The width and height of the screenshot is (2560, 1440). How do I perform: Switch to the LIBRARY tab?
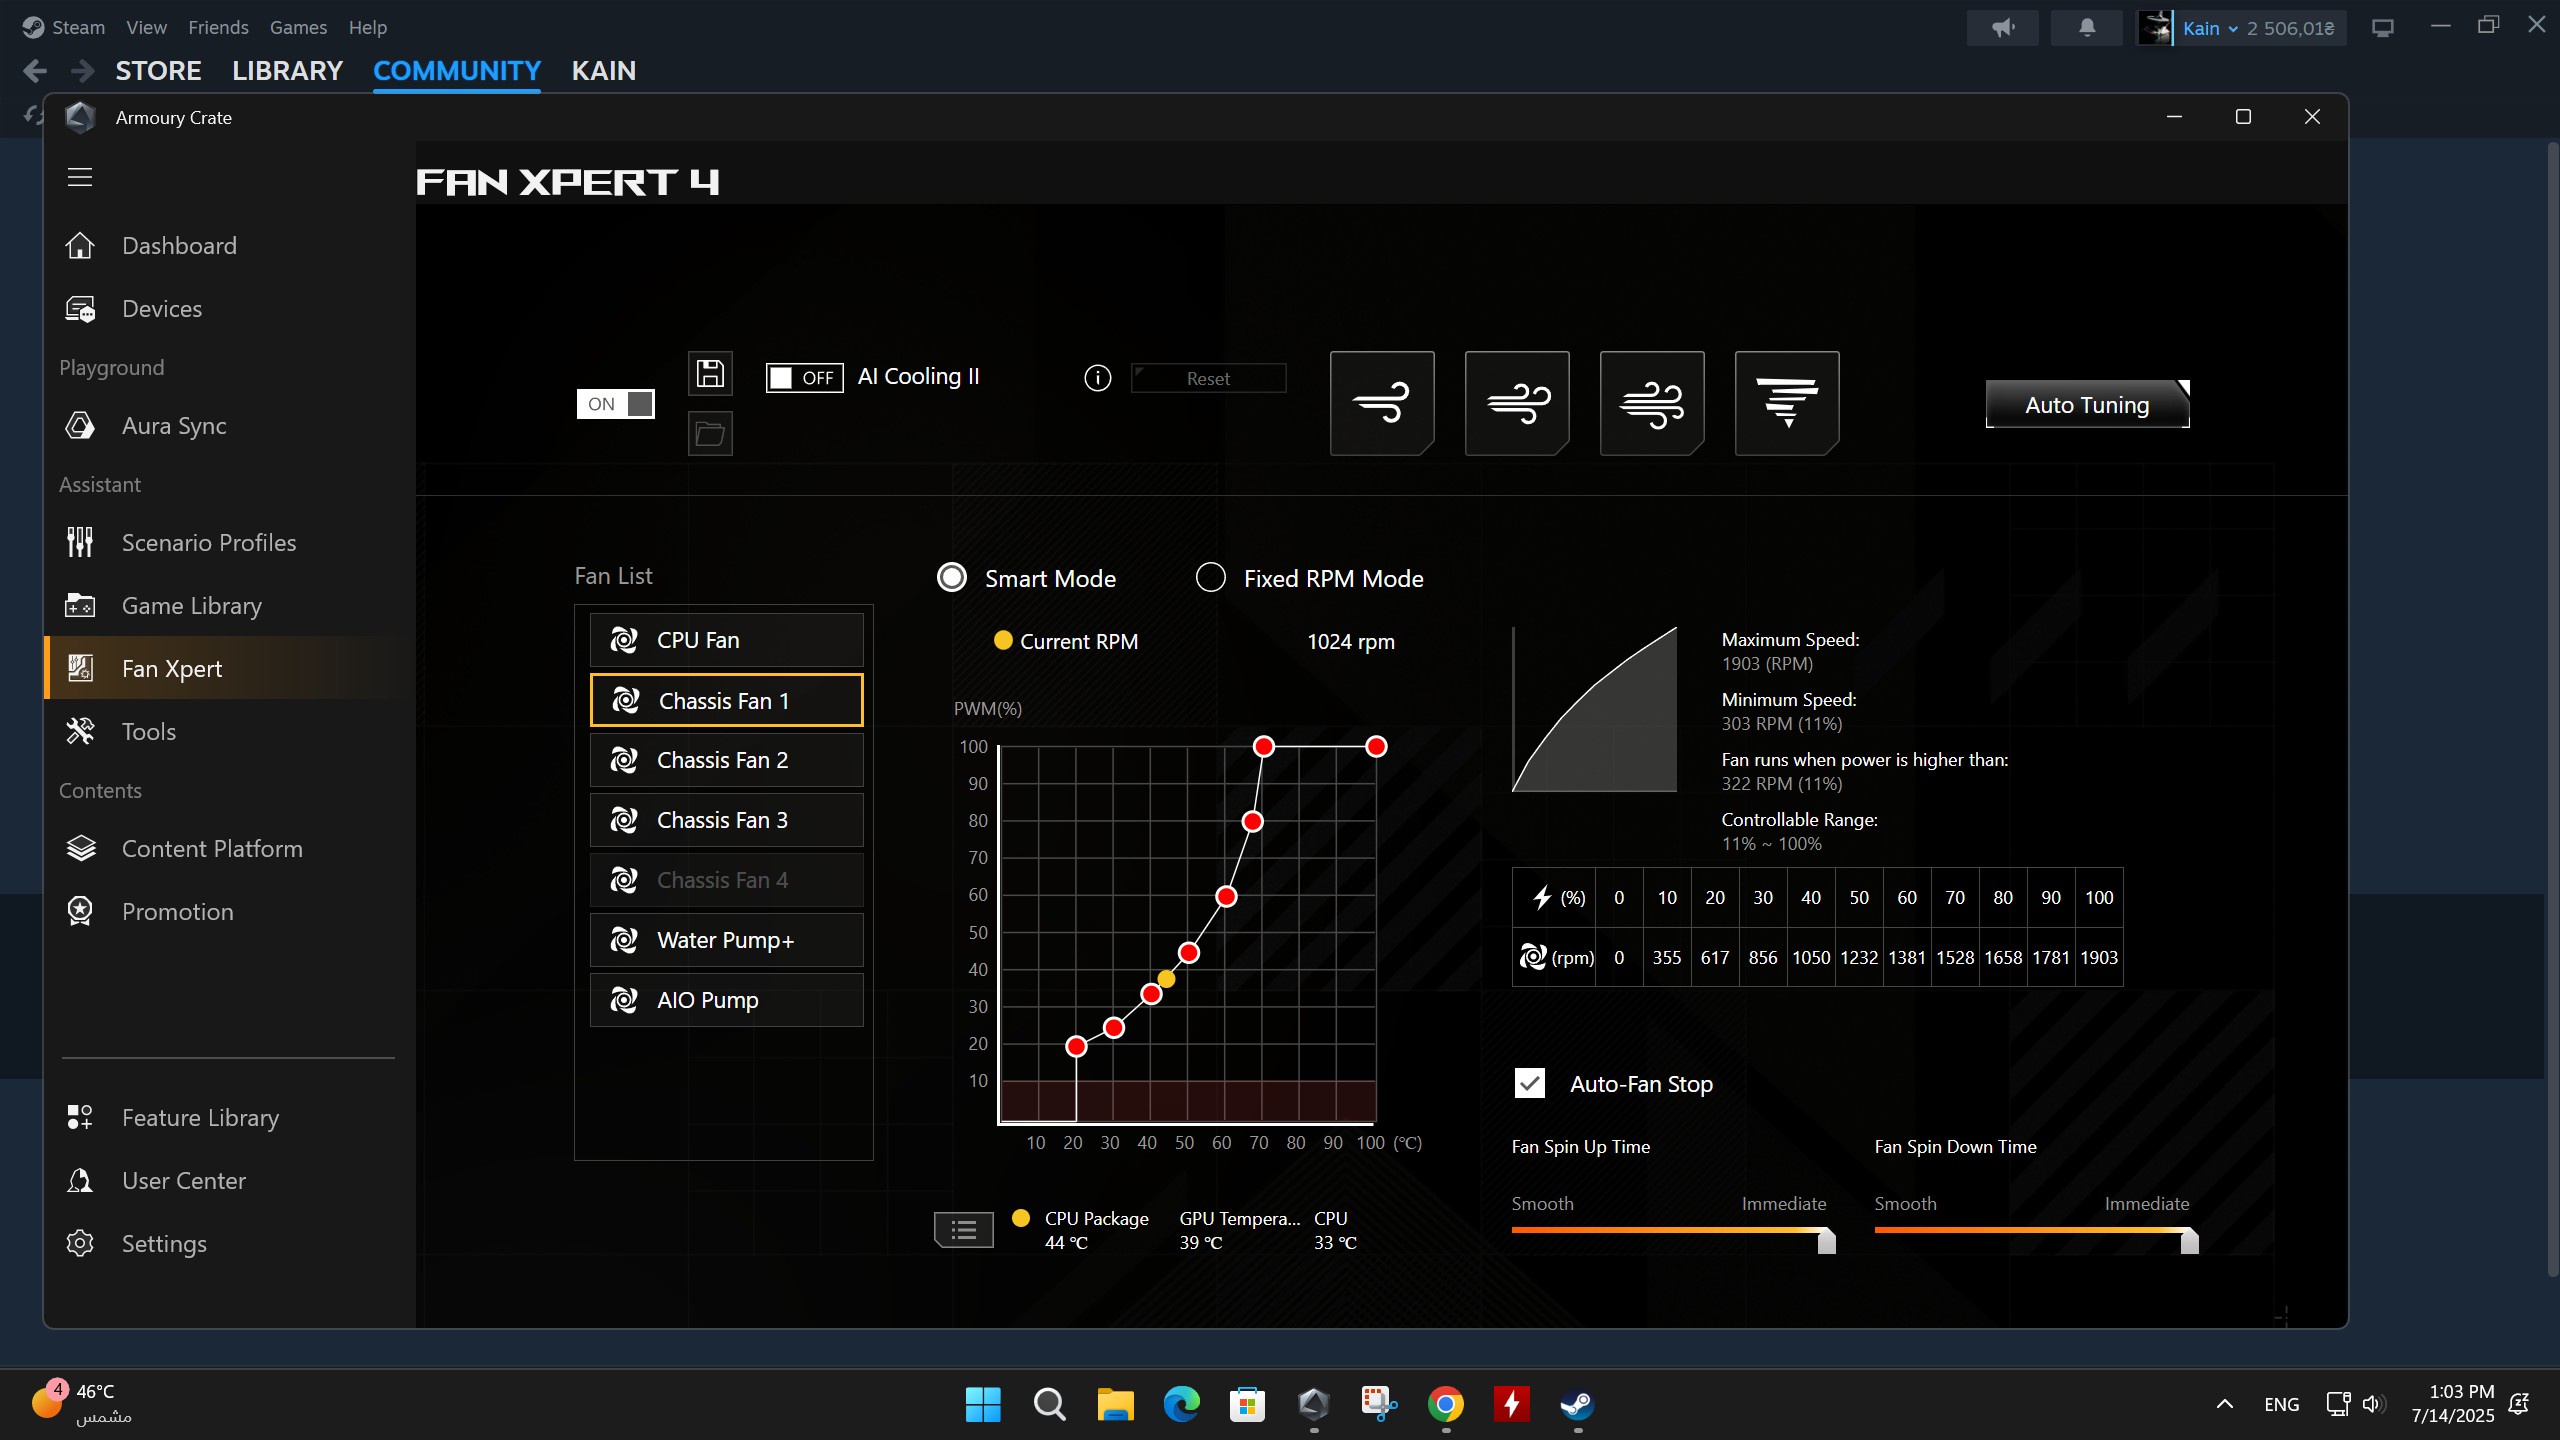pyautogui.click(x=287, y=71)
